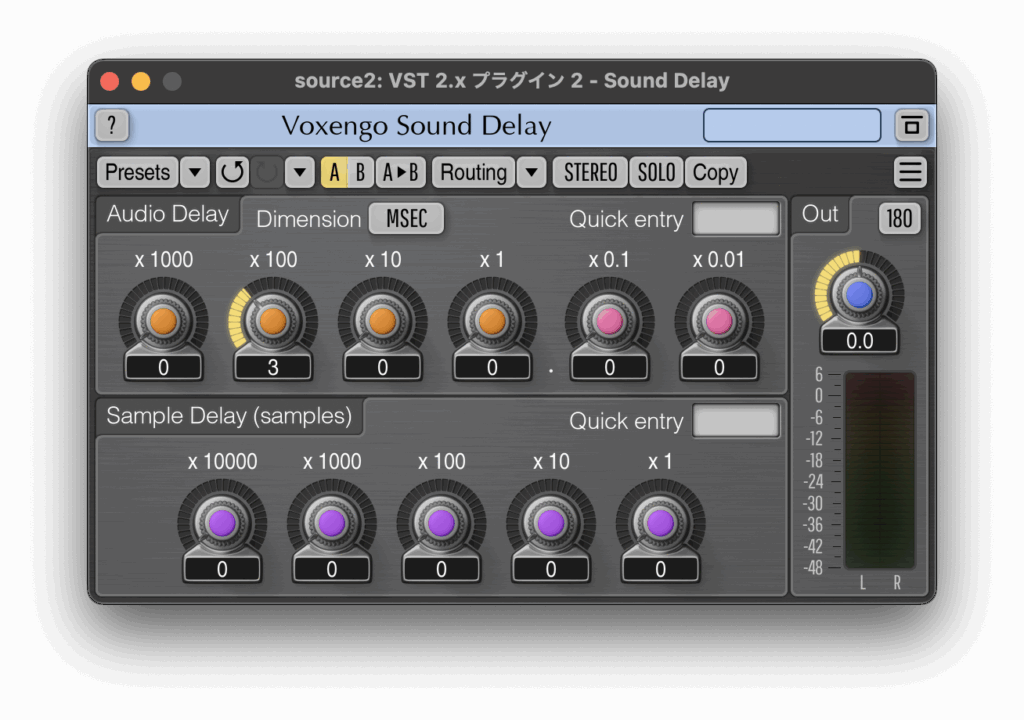Click the Voxengo Sound Delay title
Image resolution: width=1024 pixels, height=720 pixels.
tap(416, 125)
